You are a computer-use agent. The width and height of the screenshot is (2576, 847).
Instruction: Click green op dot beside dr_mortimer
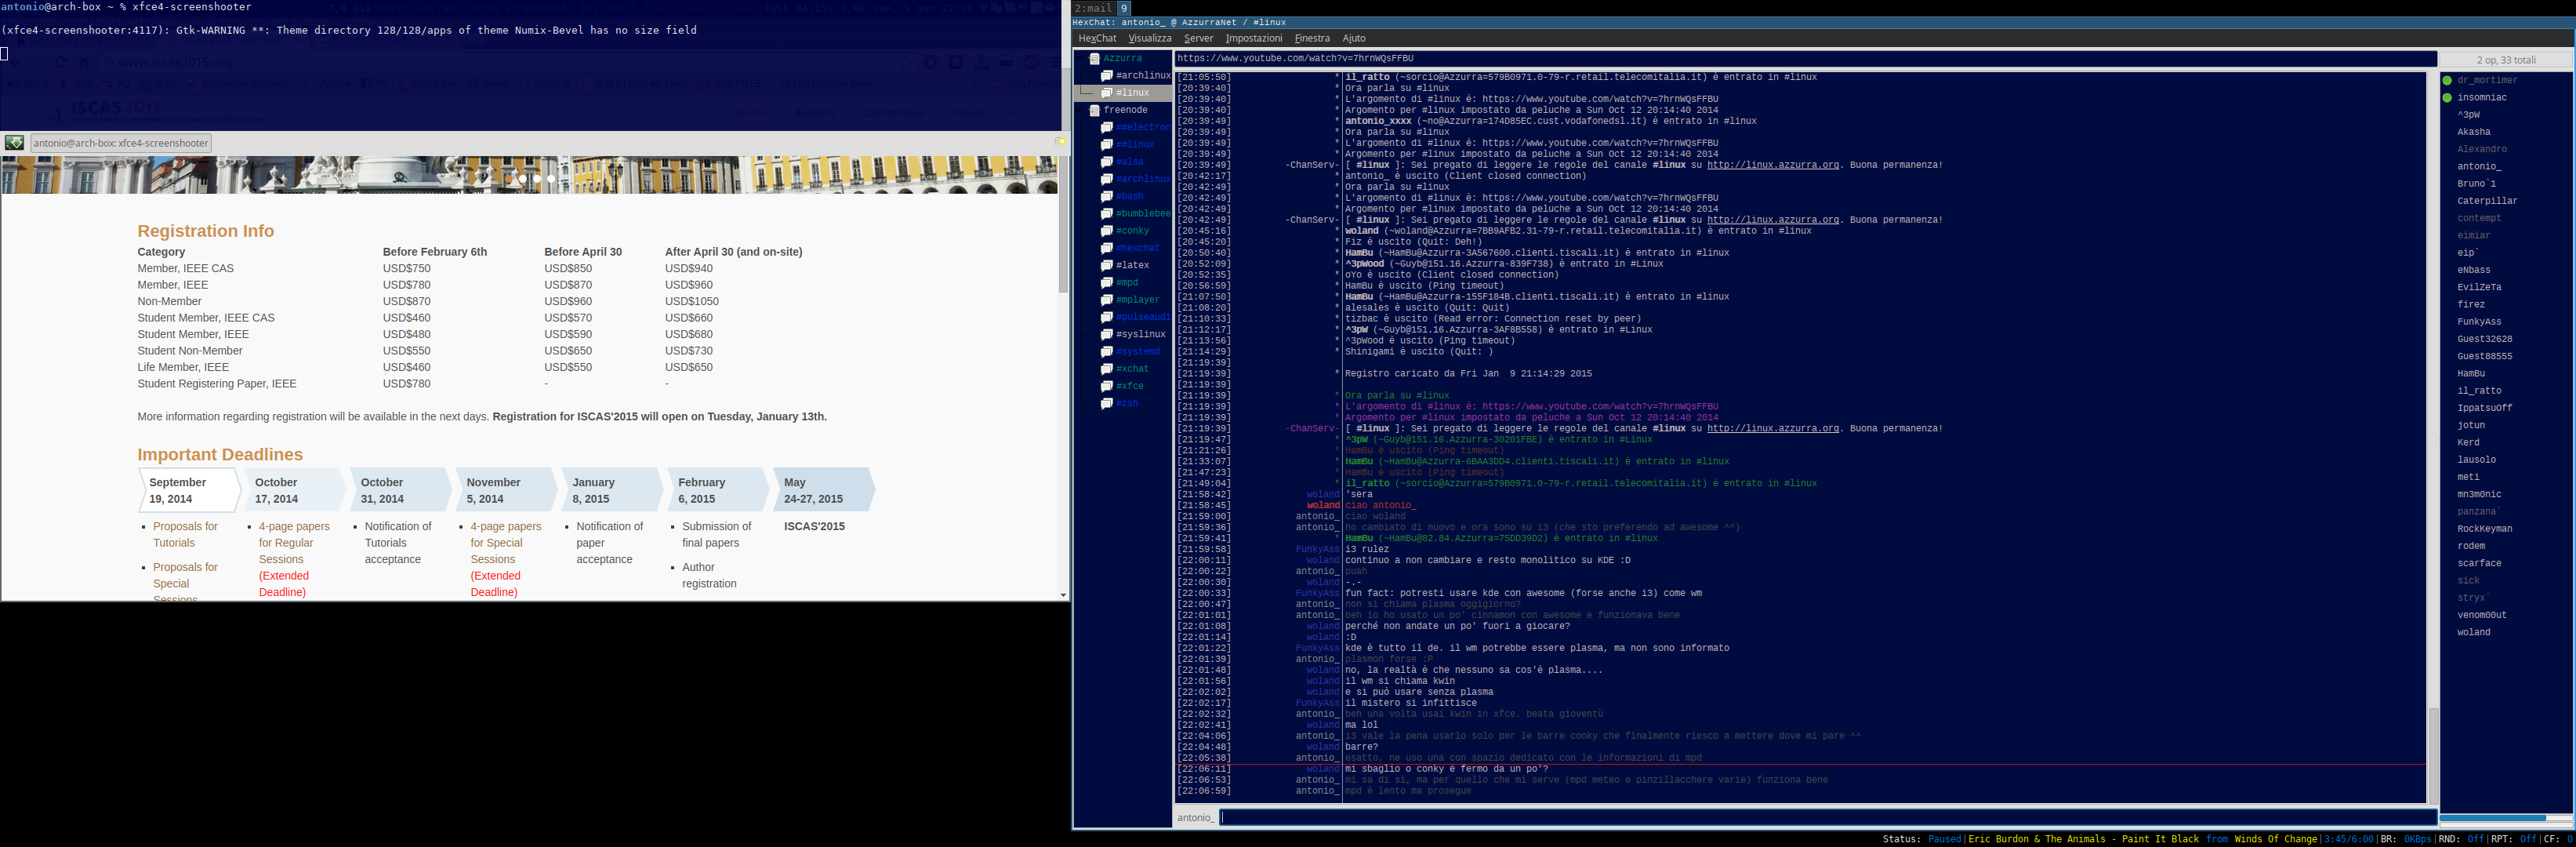coord(2447,81)
